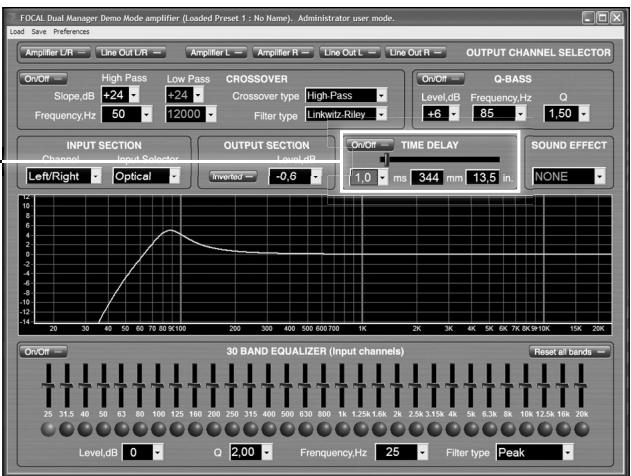Open the Input Selector Optical dropdown
This screenshot has height=476, width=631.
[x=143, y=177]
